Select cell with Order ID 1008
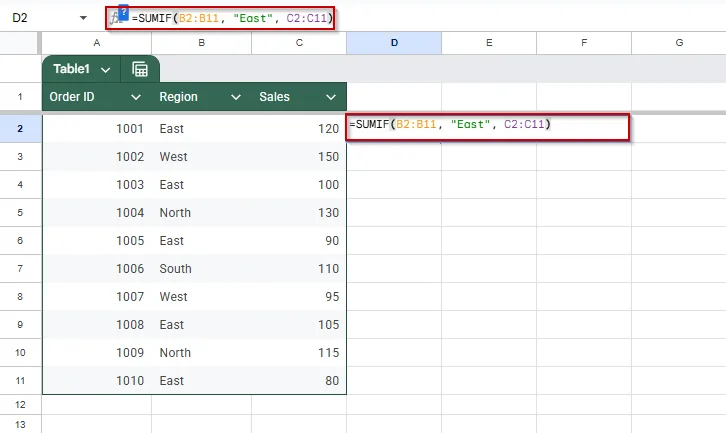 (x=97, y=325)
